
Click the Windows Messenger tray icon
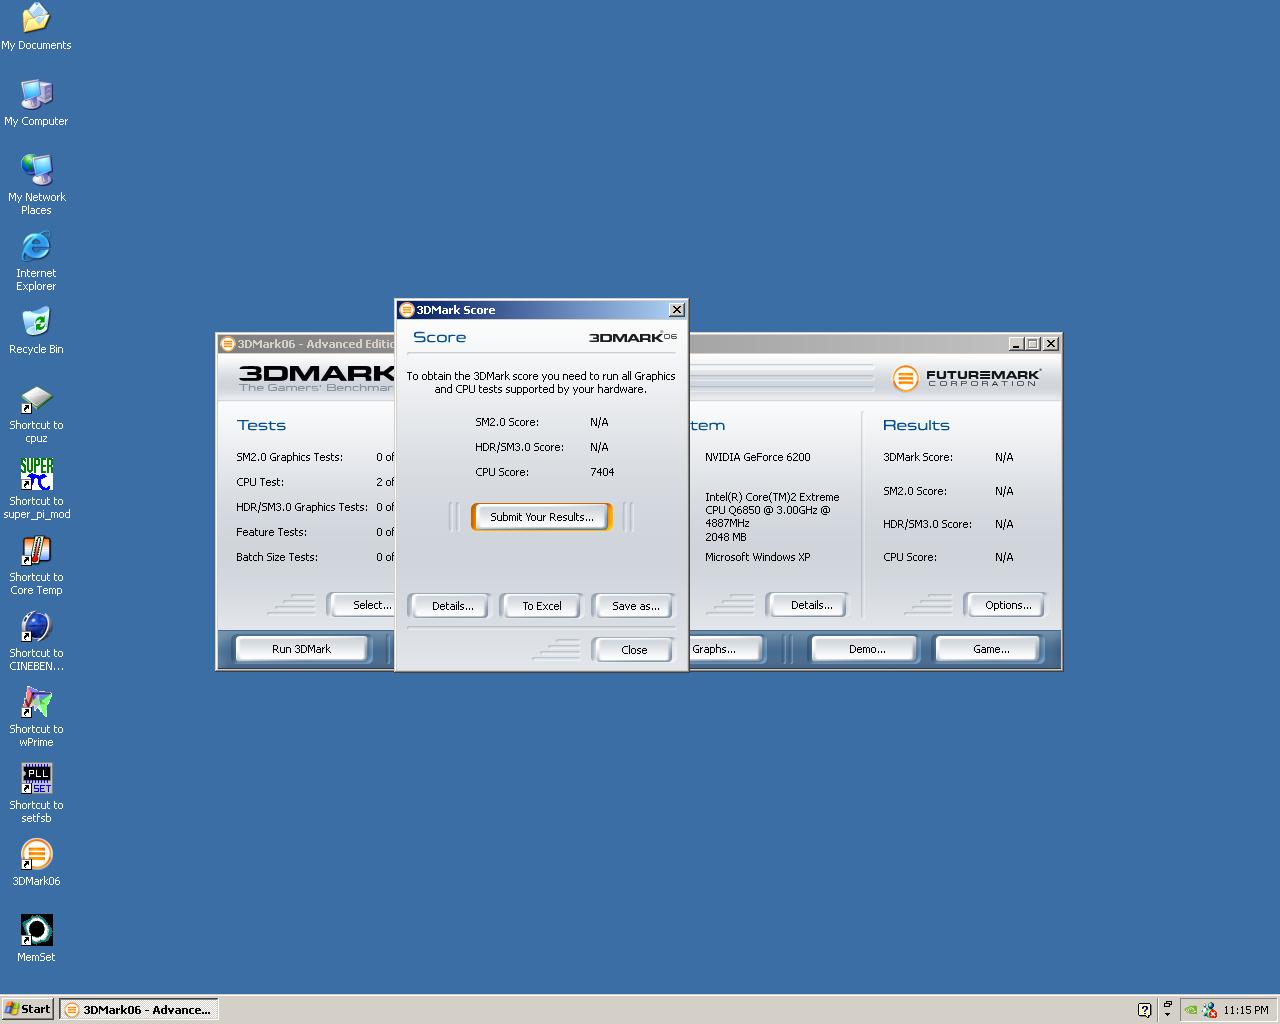tap(1209, 1010)
